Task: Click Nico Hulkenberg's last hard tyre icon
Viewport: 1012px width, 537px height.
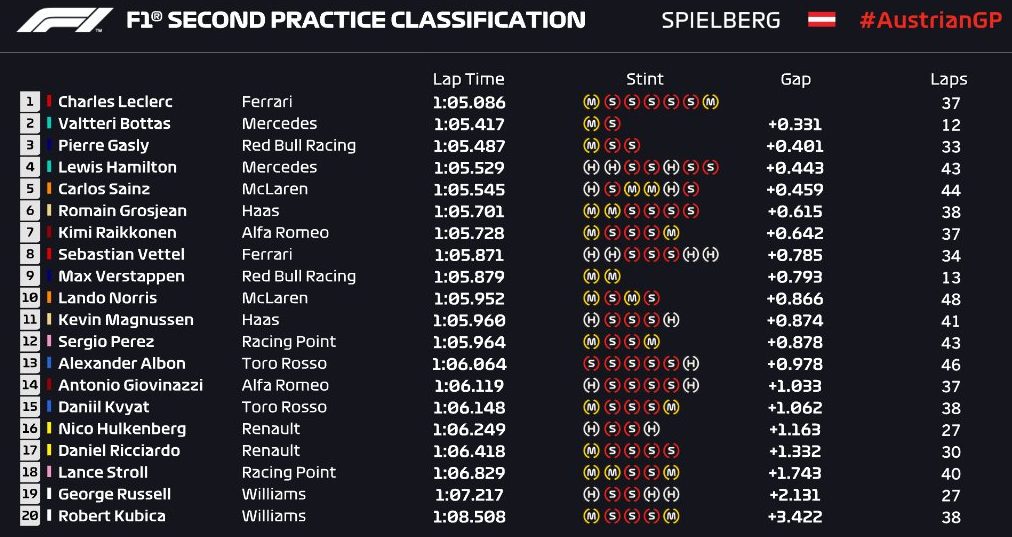Action: (x=652, y=429)
